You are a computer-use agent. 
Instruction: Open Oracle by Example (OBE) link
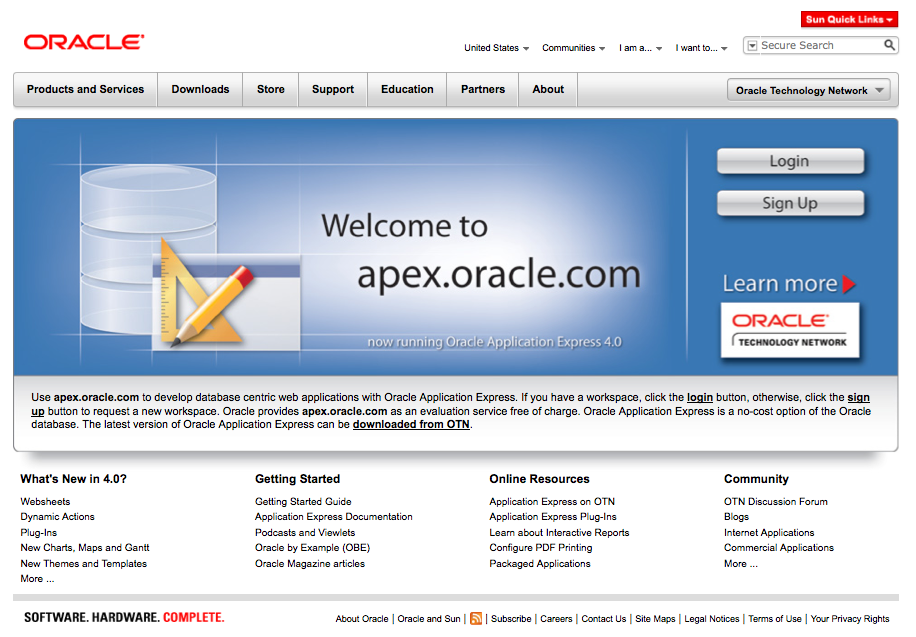pos(313,548)
